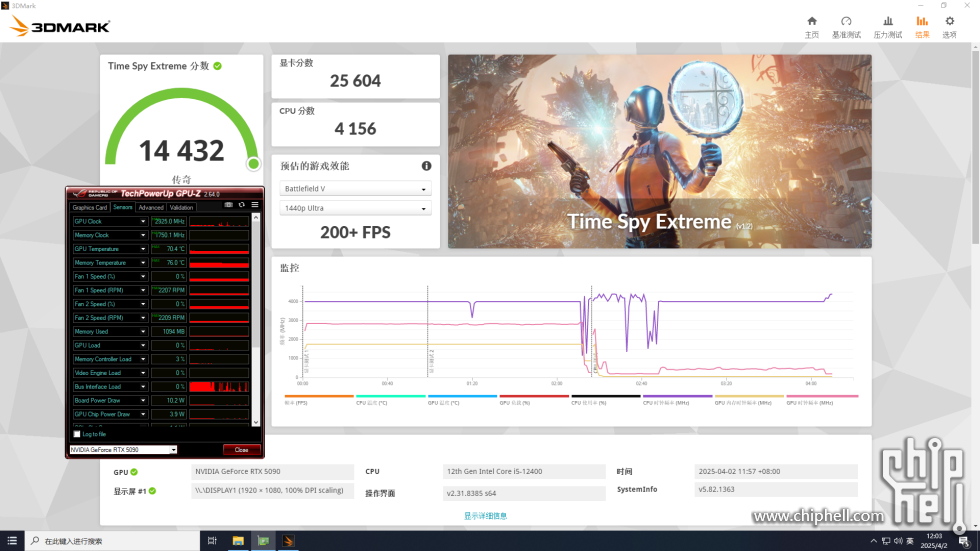Toggle the red GPU load legend line

point(534,396)
